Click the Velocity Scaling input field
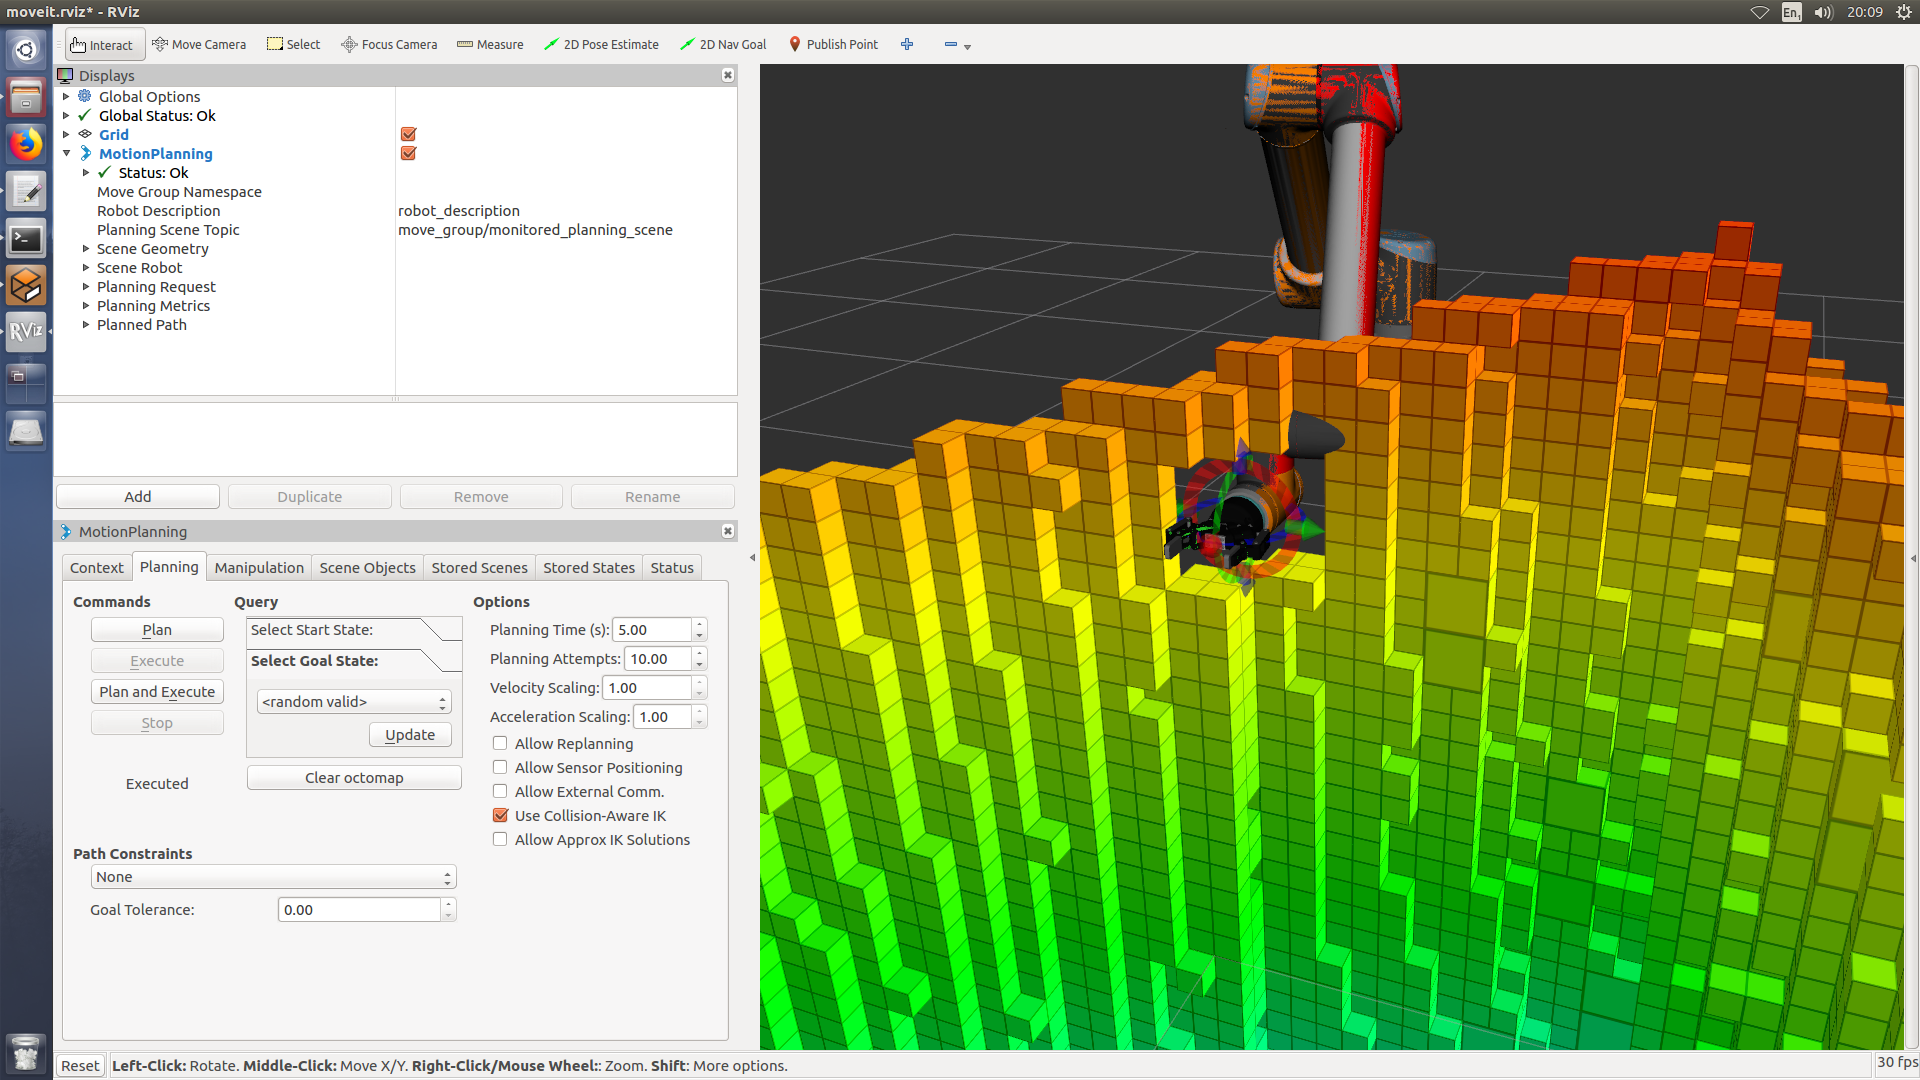Viewport: 1920px width, 1080px height. tap(647, 688)
